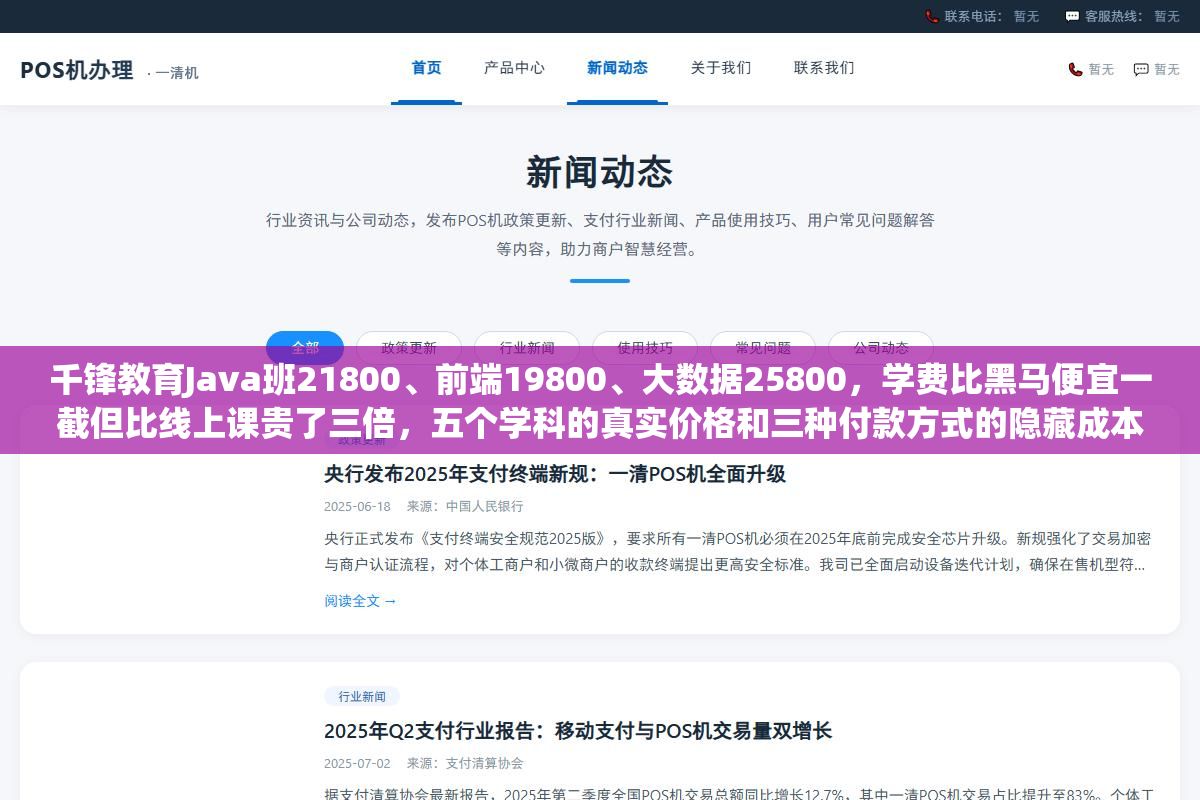The image size is (1200, 800).
Task: Click the phone icon in the top bar
Action: tap(932, 16)
